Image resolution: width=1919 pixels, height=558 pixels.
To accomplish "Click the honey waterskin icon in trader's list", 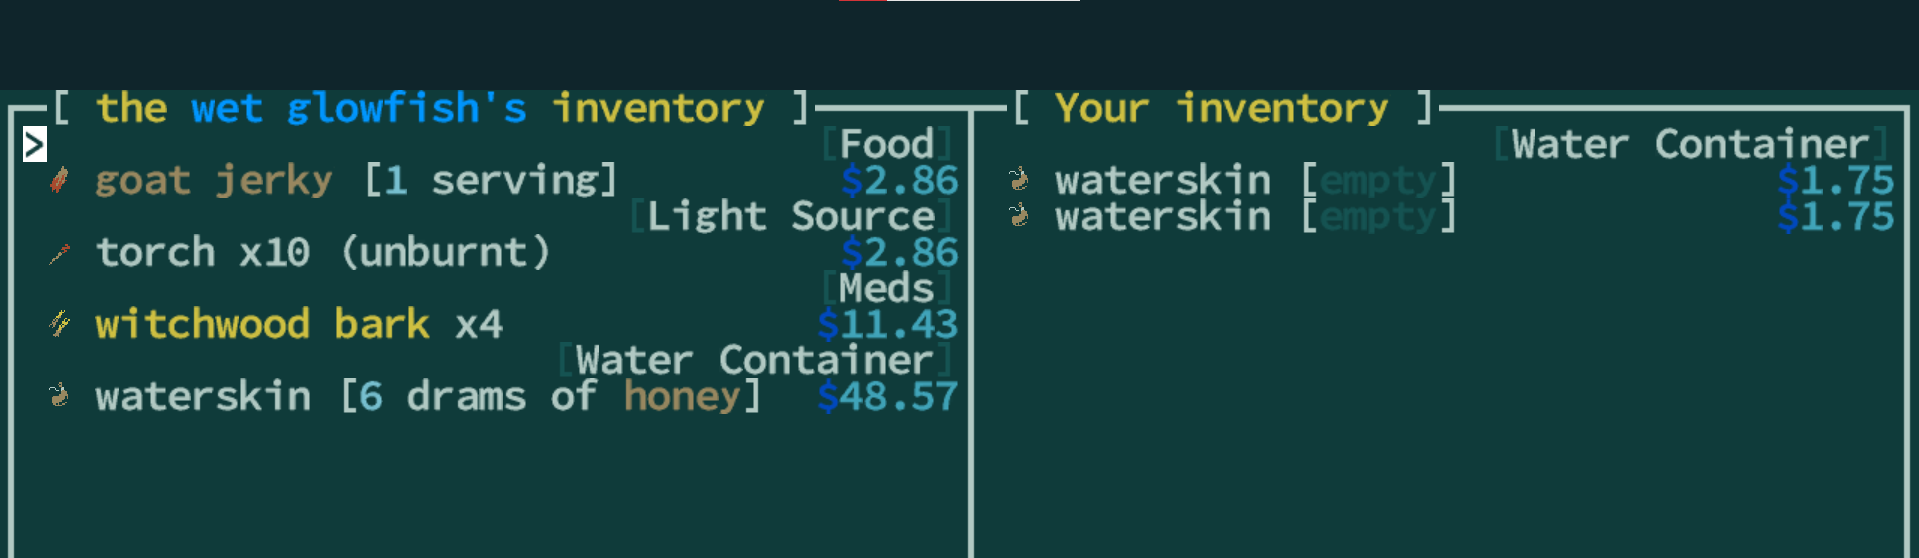I will pyautogui.click(x=59, y=396).
